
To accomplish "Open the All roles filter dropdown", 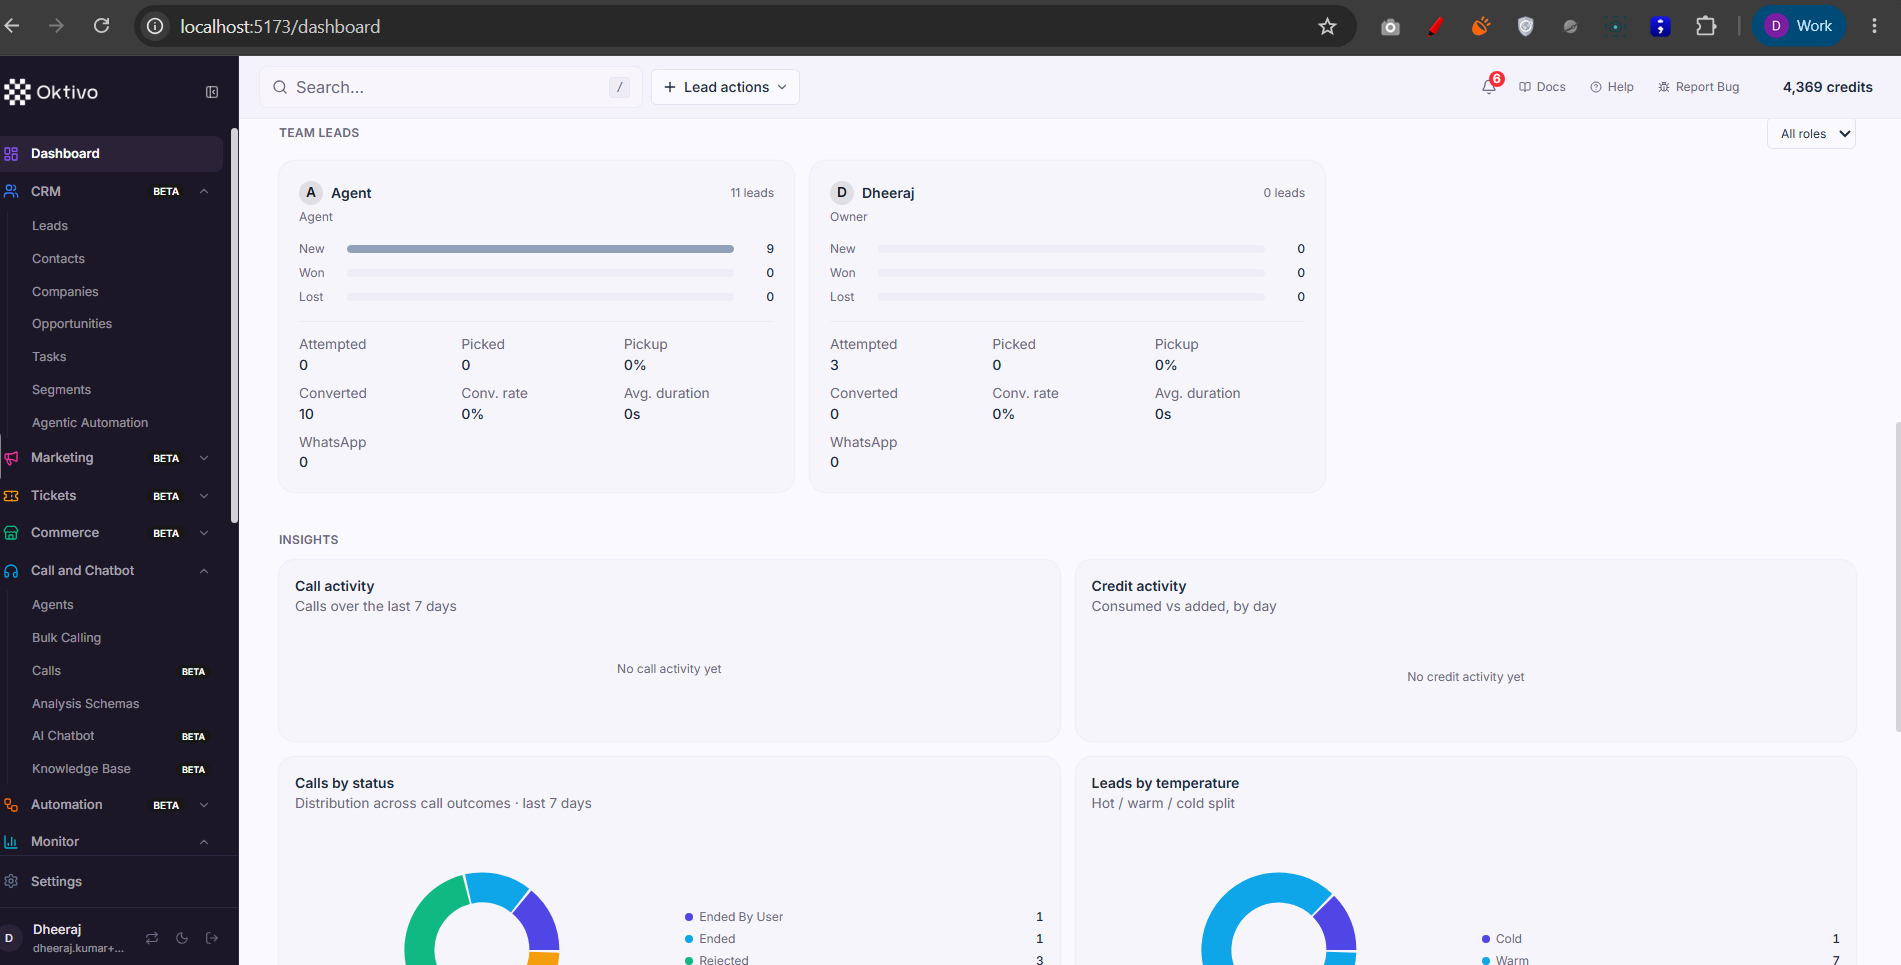I will click(1811, 134).
